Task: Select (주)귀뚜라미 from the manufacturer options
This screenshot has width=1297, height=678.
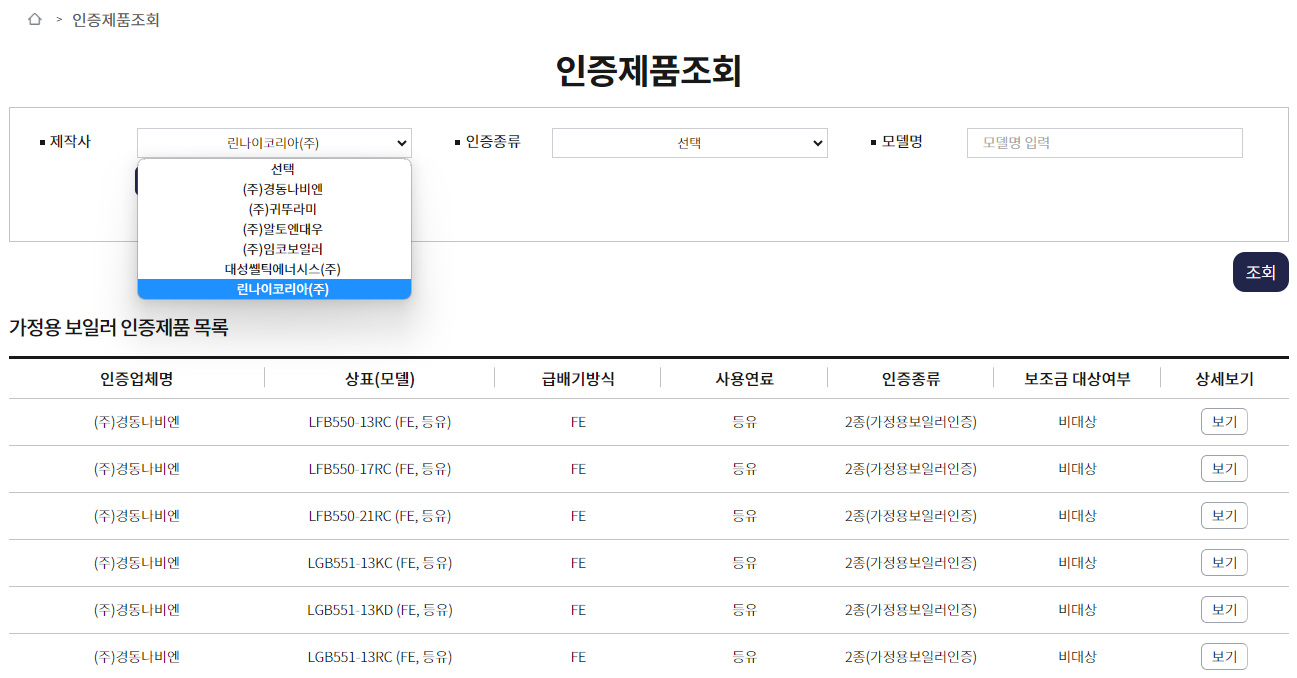Action: 274,208
